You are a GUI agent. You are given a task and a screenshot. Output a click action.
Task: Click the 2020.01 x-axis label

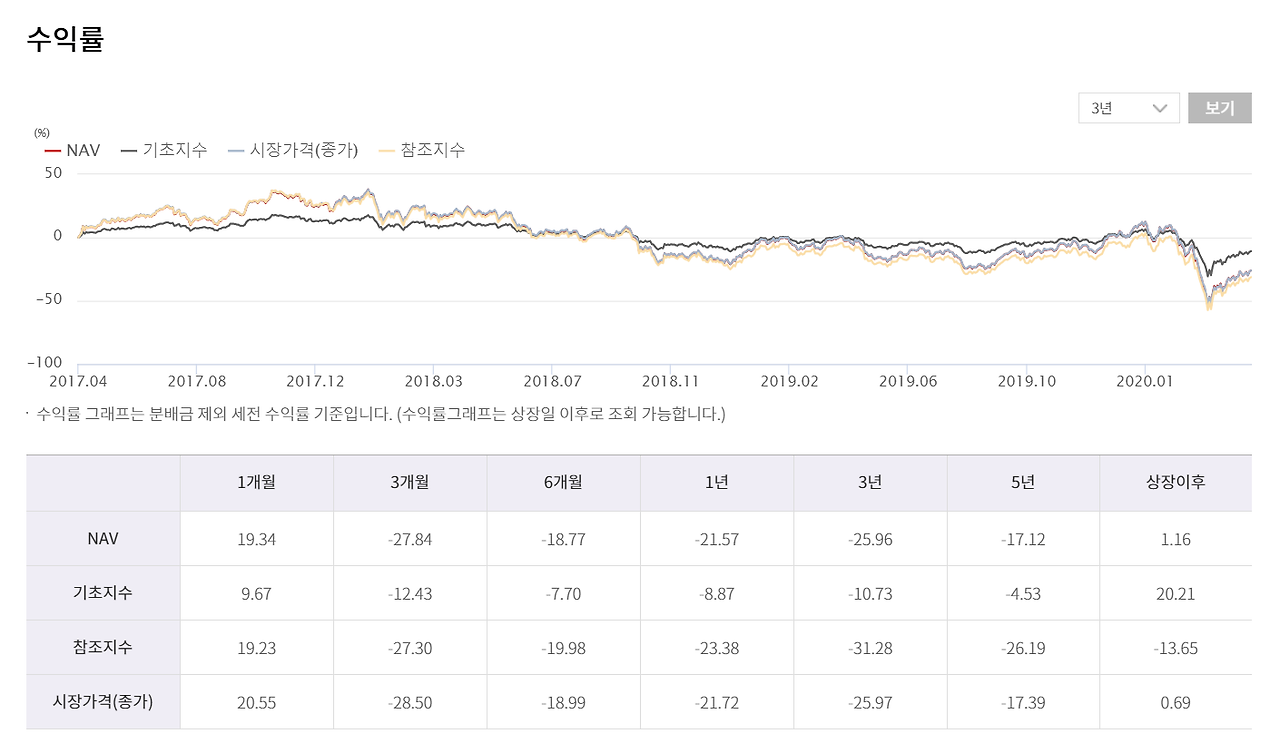1145,381
